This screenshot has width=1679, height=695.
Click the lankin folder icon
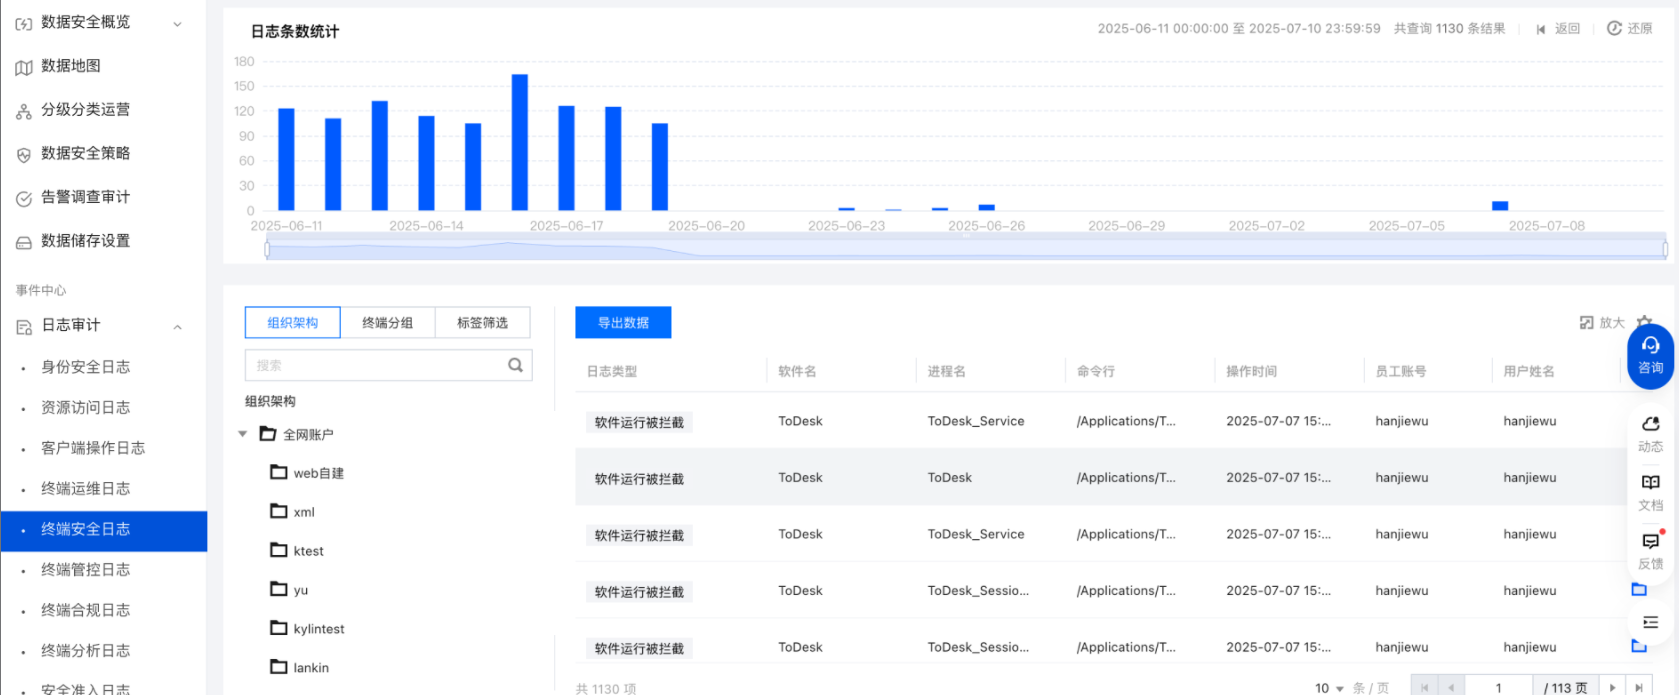pos(279,667)
